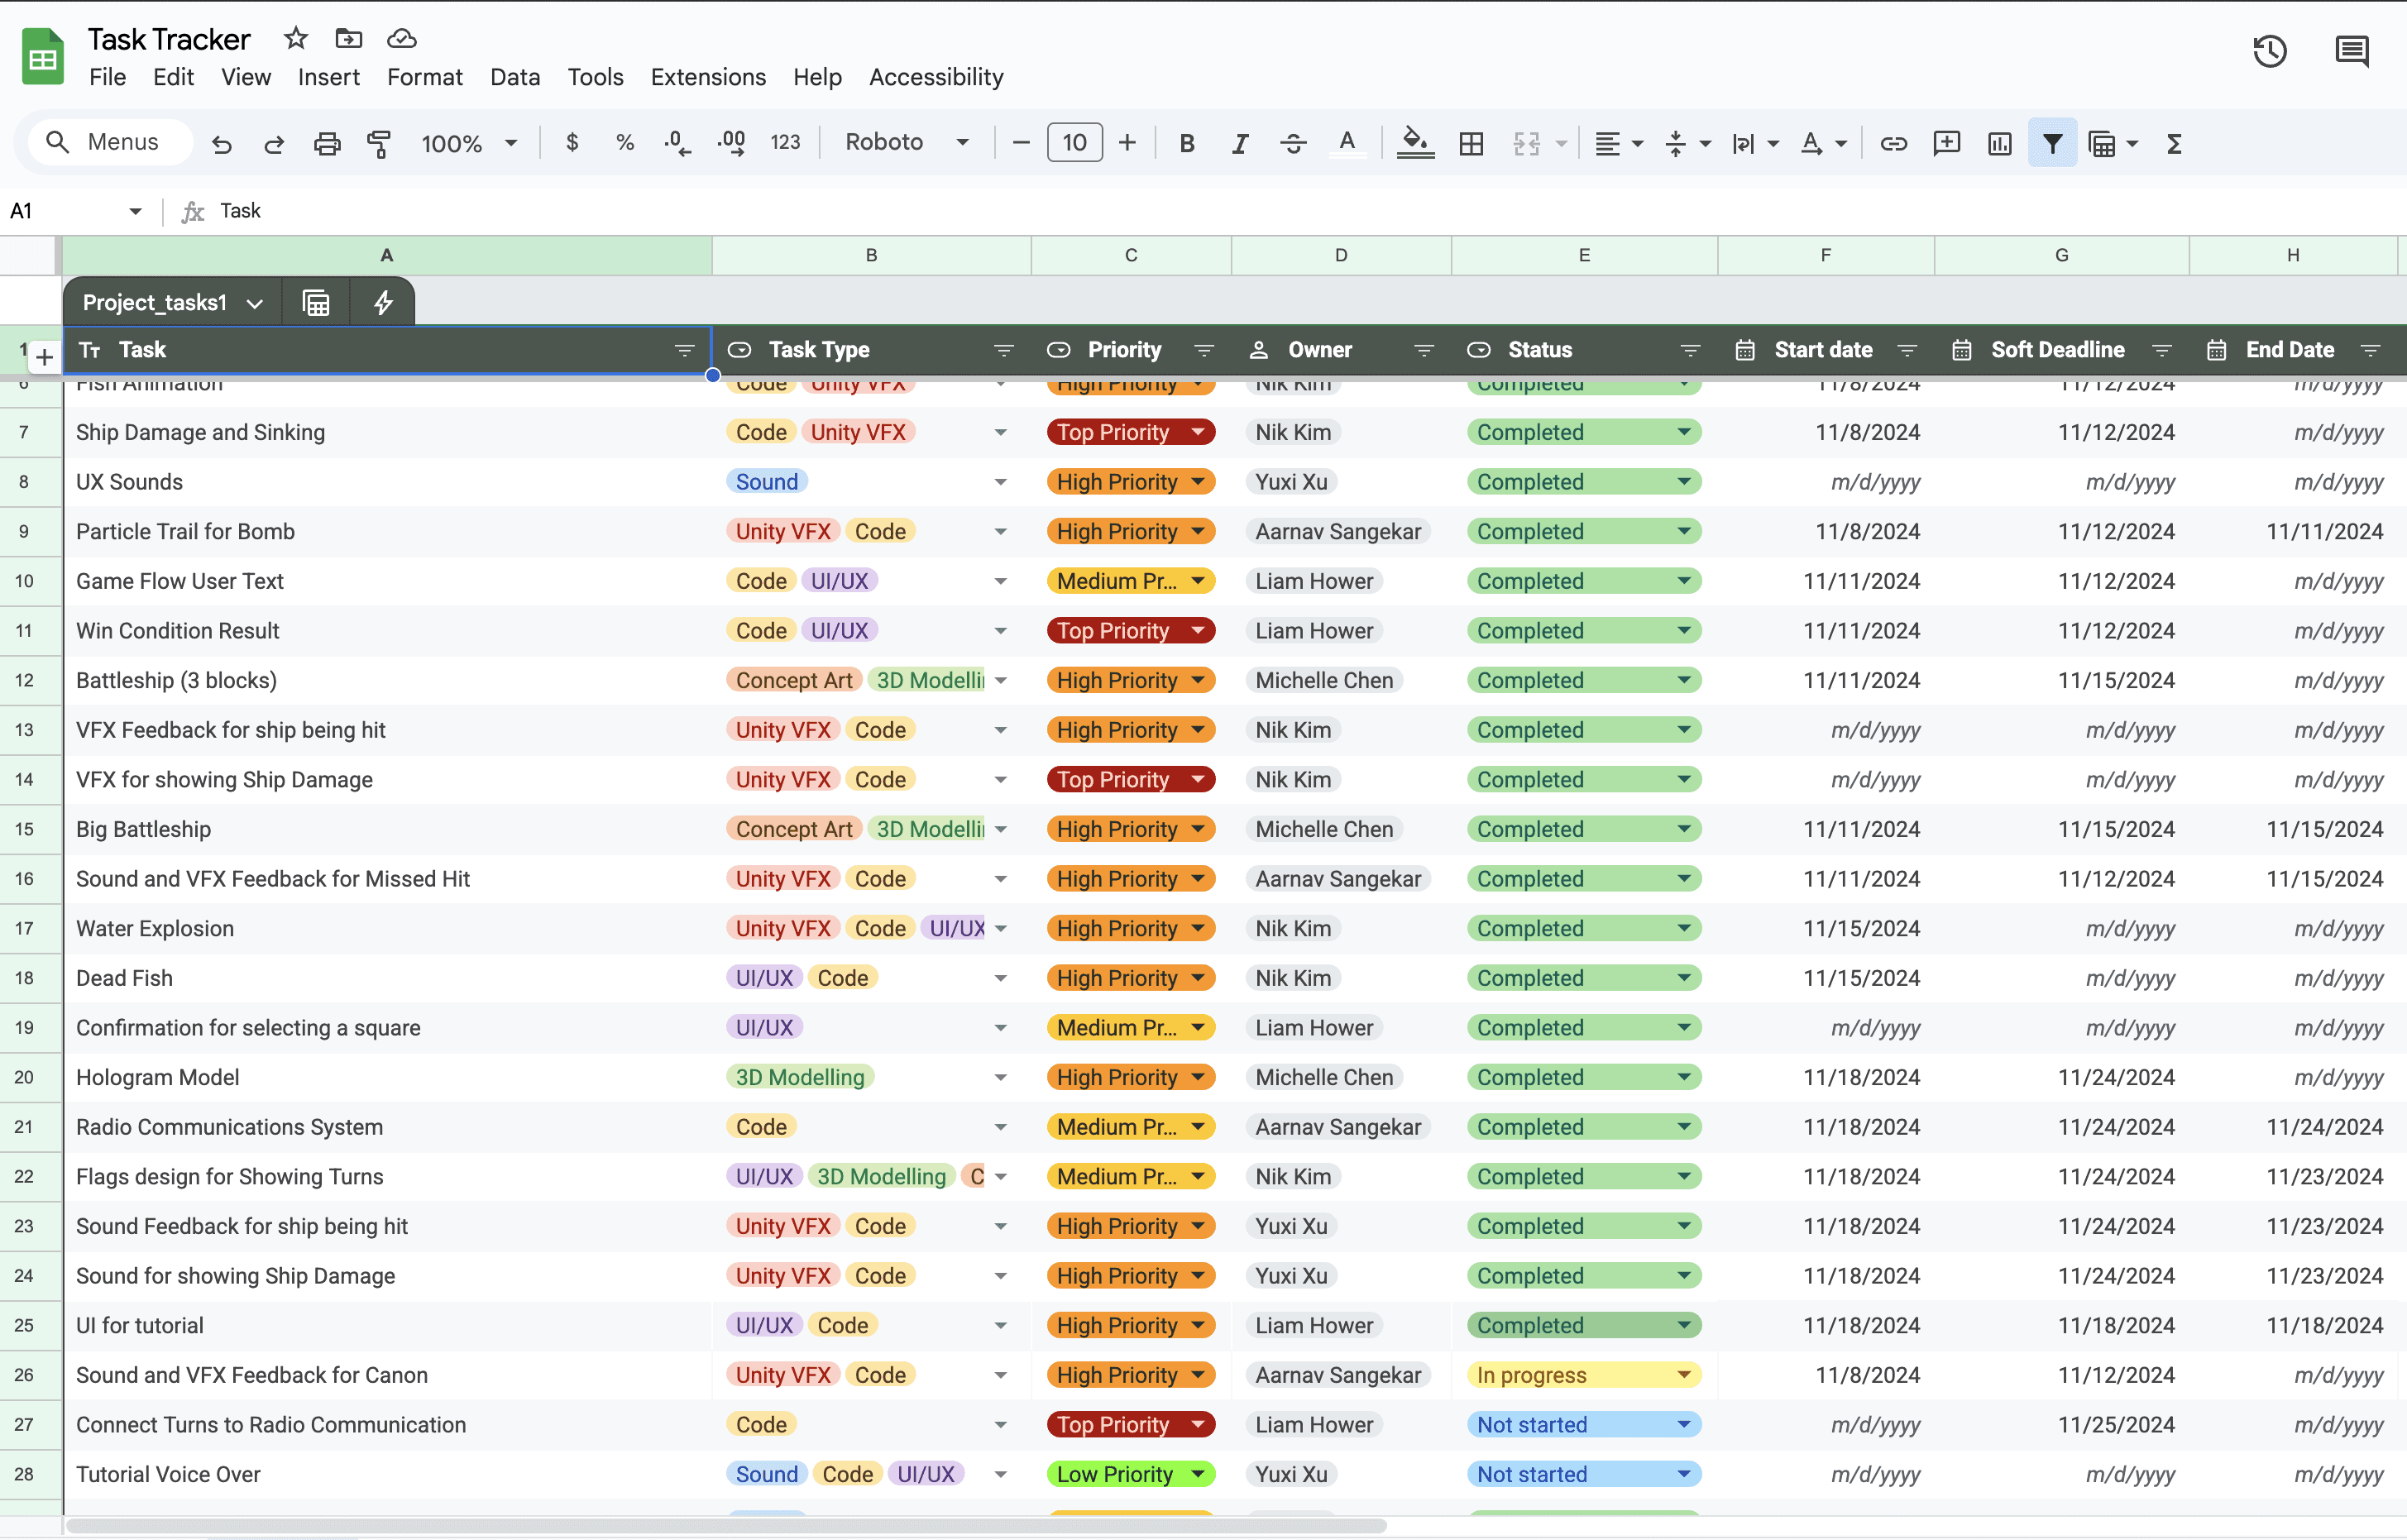The height and width of the screenshot is (1540, 2407).
Task: Toggle bold formatting
Action: (1187, 143)
